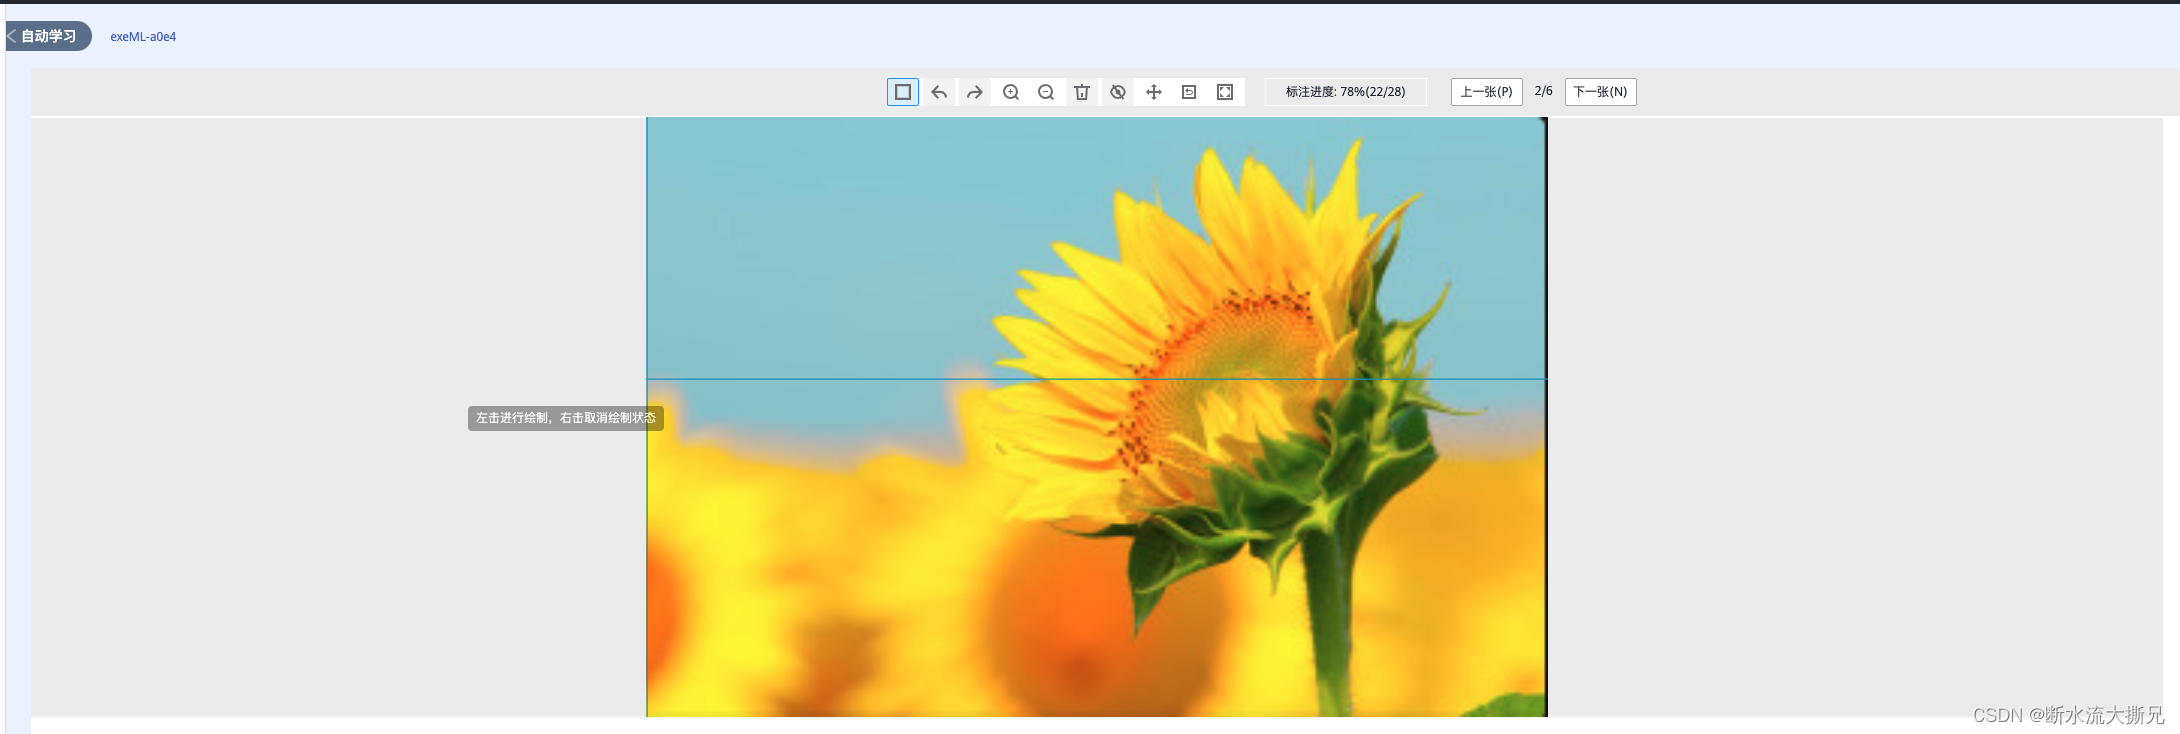
Task: Click the 标注进度: 78%(22/28) progress indicator
Action: tap(1346, 92)
